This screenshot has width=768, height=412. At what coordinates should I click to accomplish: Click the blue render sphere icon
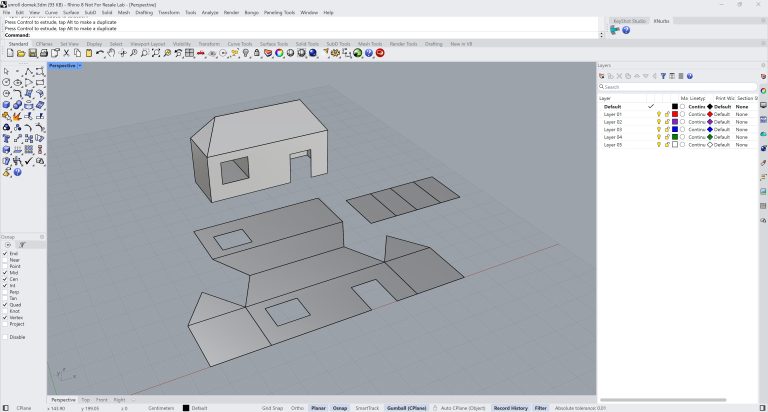(x=313, y=53)
